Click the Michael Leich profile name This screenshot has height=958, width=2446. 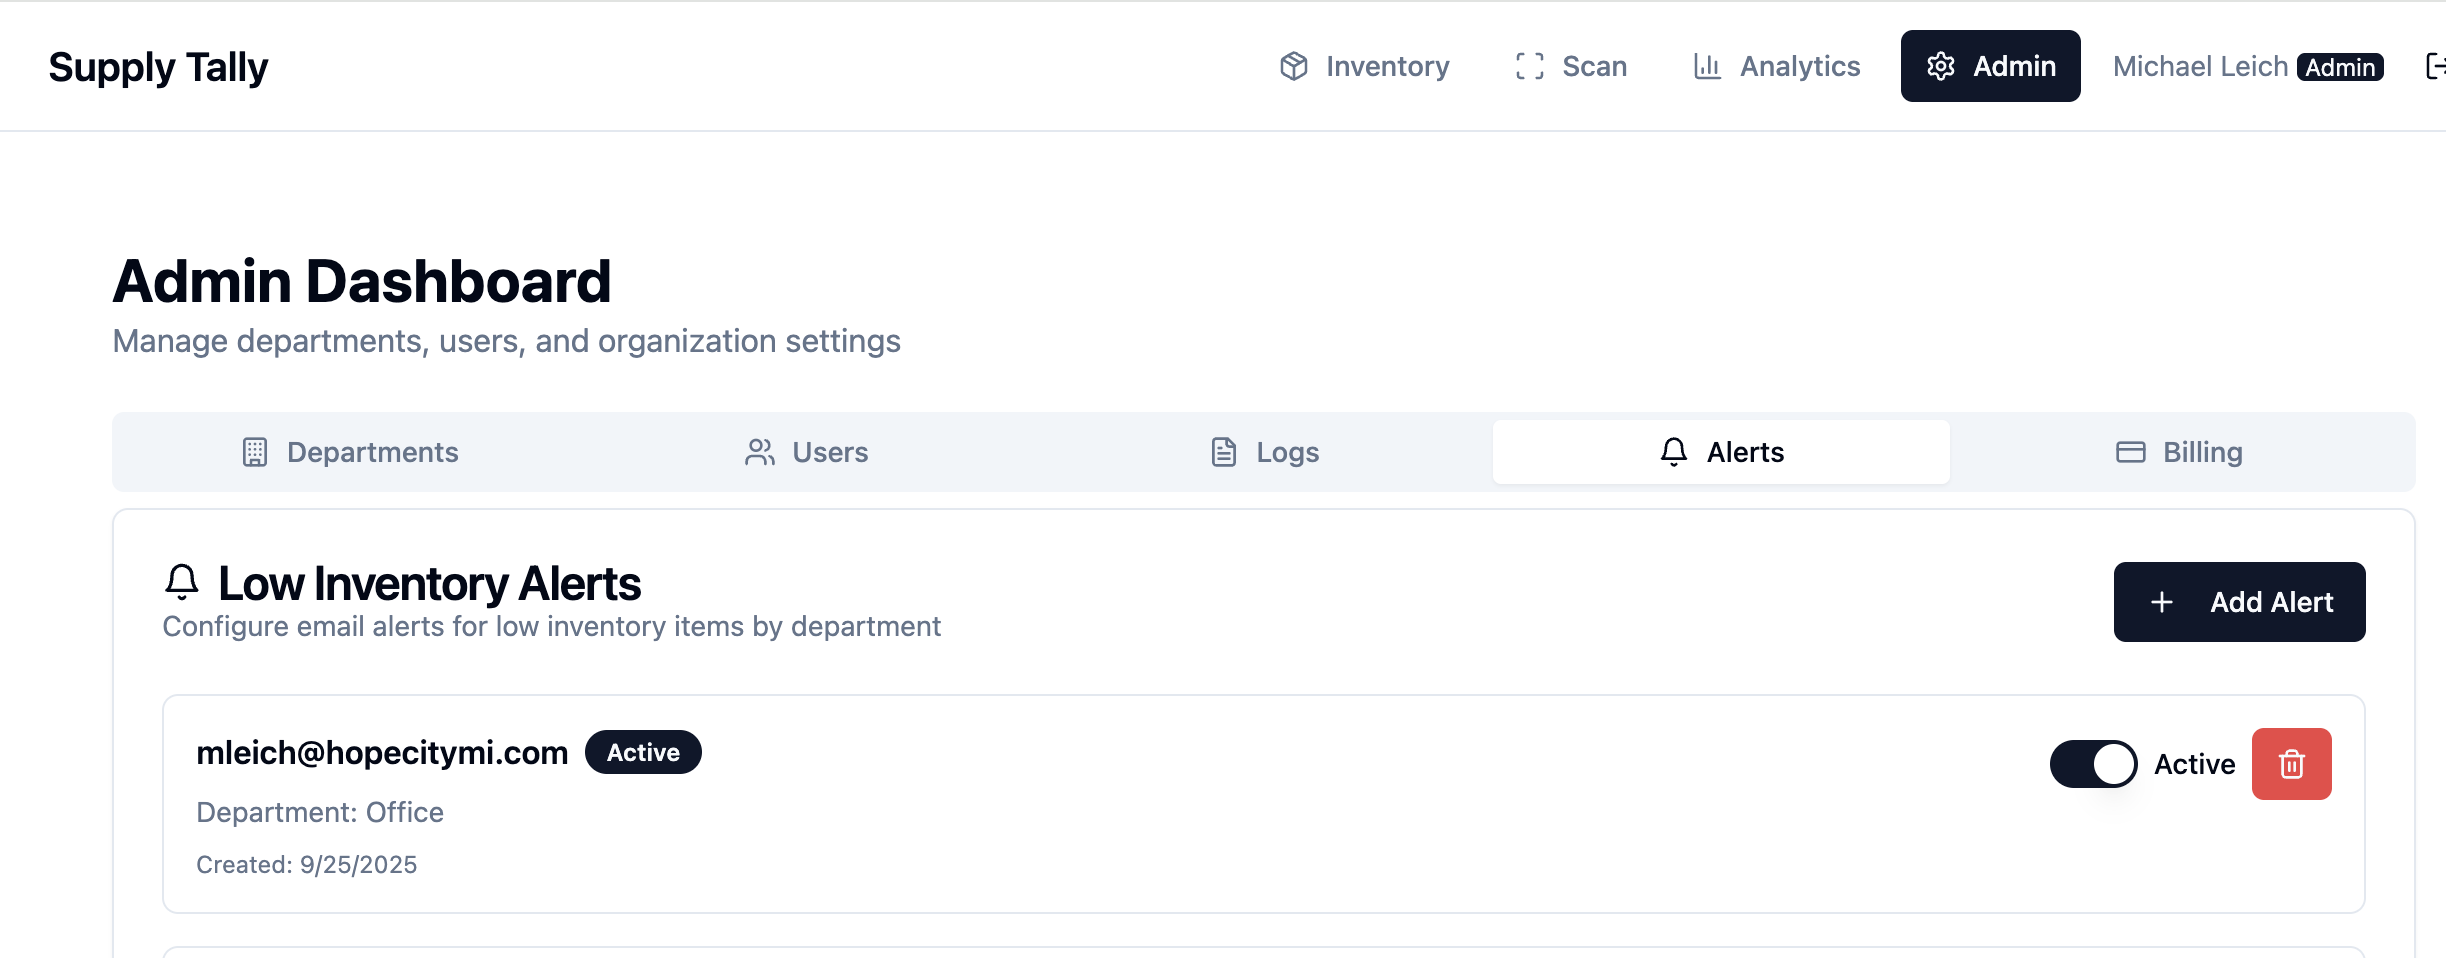pos(2198,66)
